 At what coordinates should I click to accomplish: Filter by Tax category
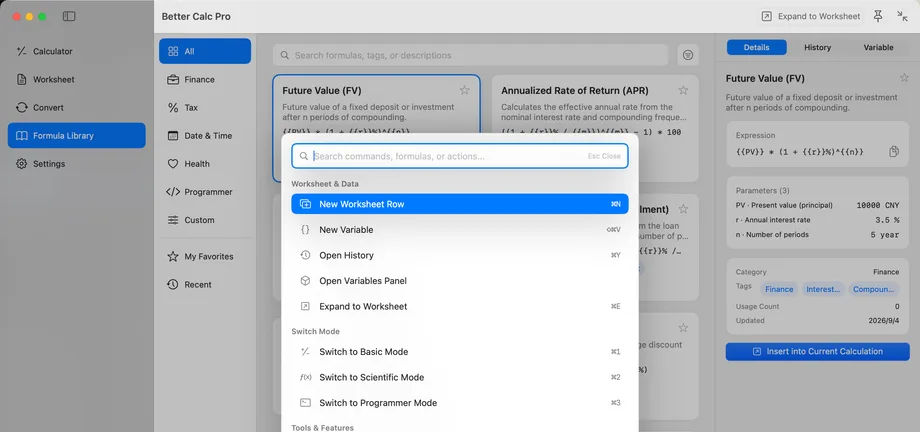click(x=205, y=107)
